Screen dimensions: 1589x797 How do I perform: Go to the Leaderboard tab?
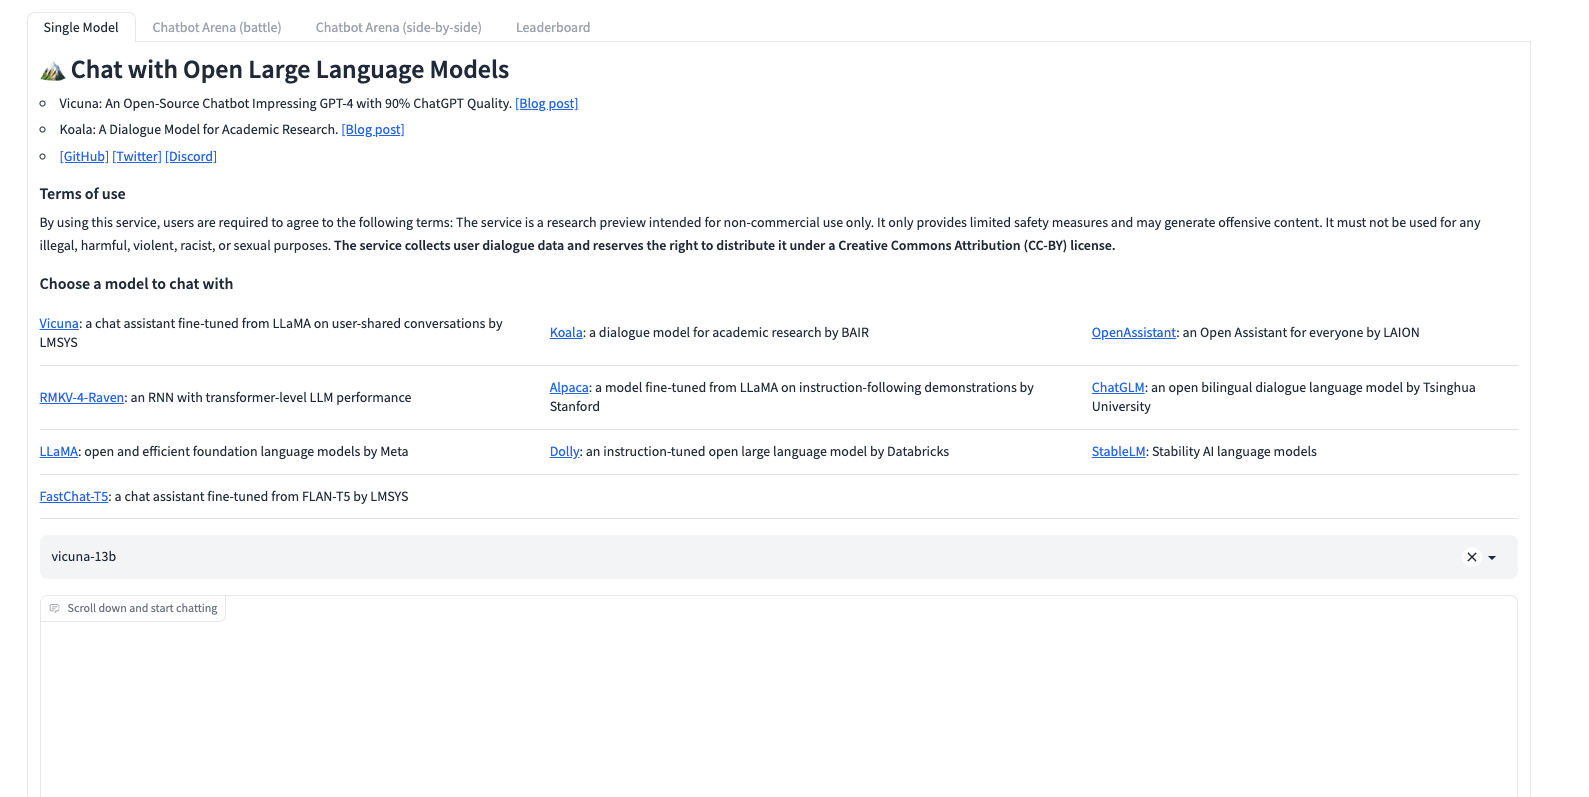(x=553, y=27)
